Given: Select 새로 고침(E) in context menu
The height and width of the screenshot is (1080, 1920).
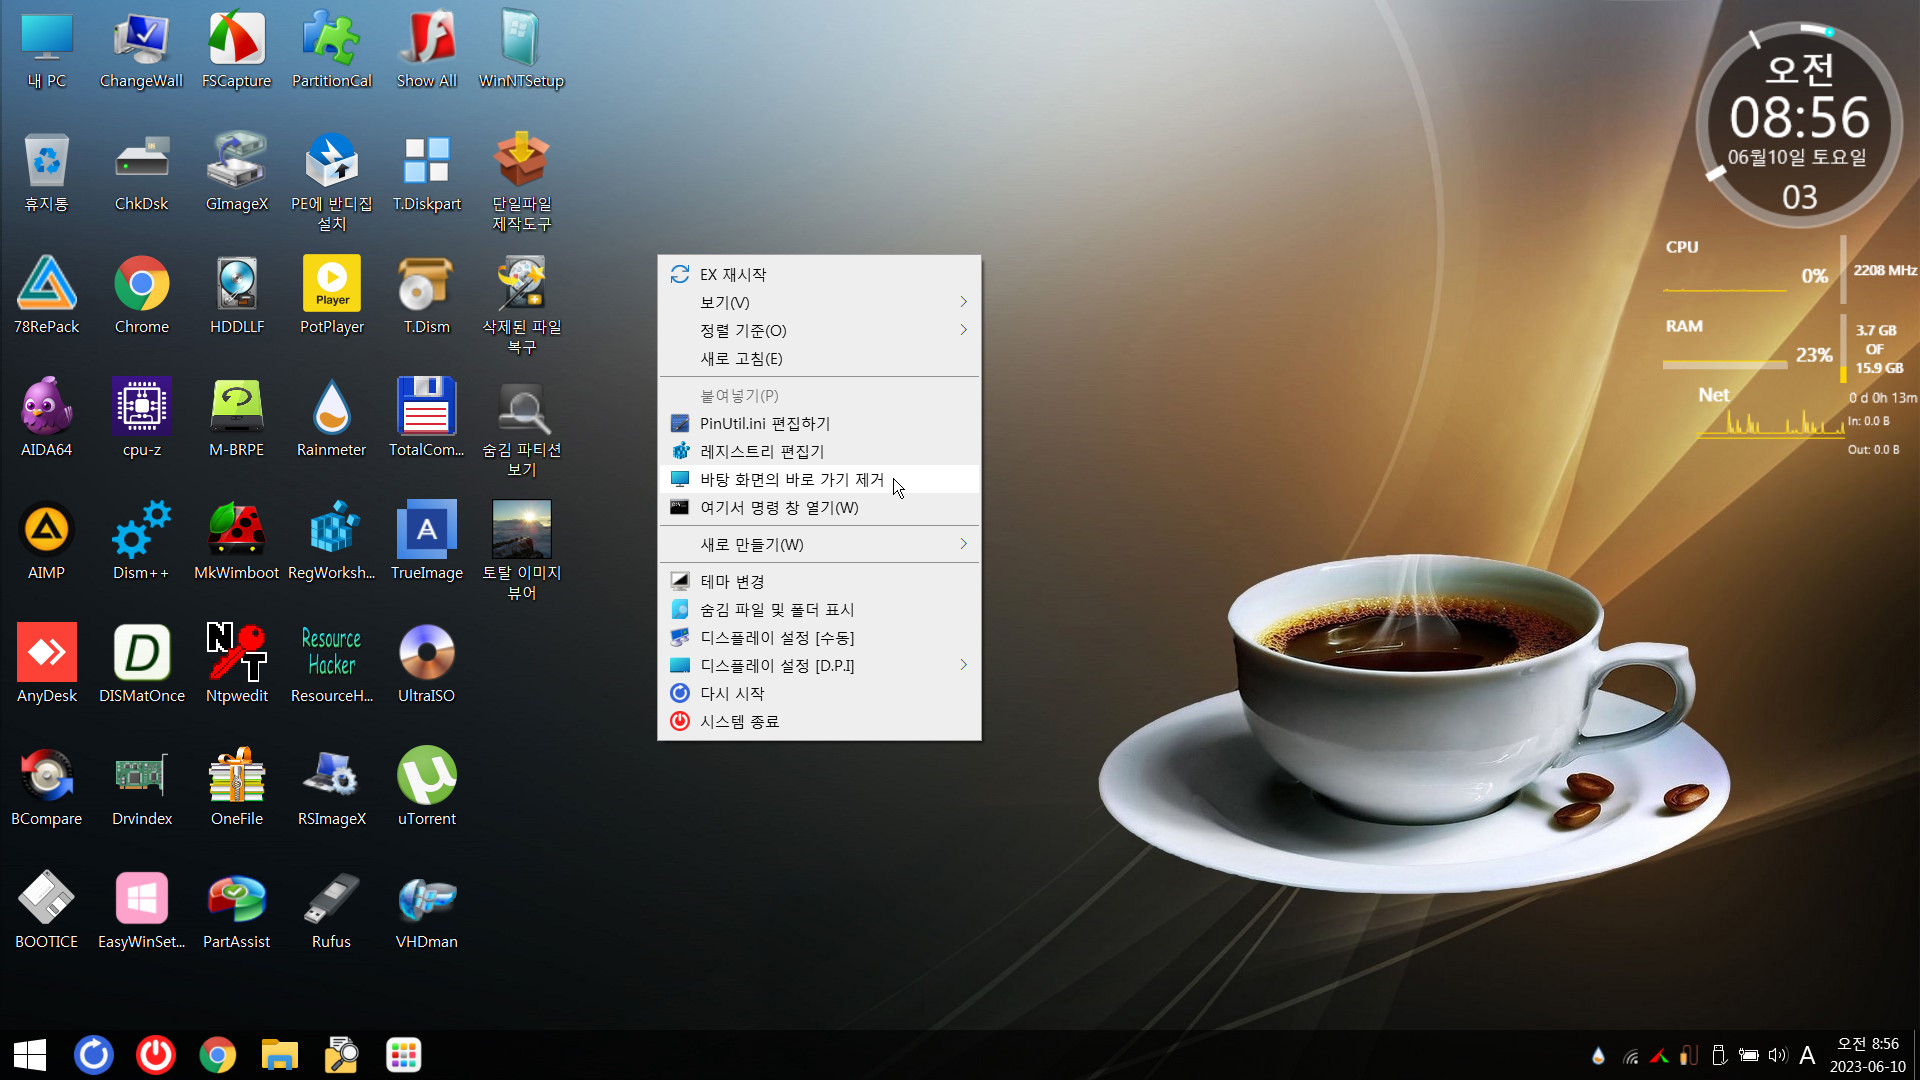Looking at the screenshot, I should tap(819, 358).
